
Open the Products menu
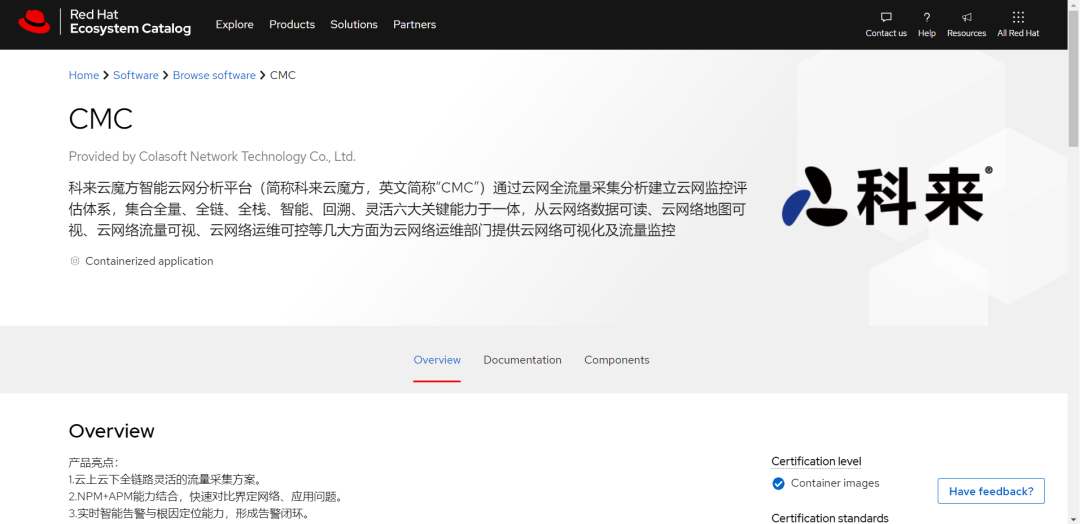point(292,24)
